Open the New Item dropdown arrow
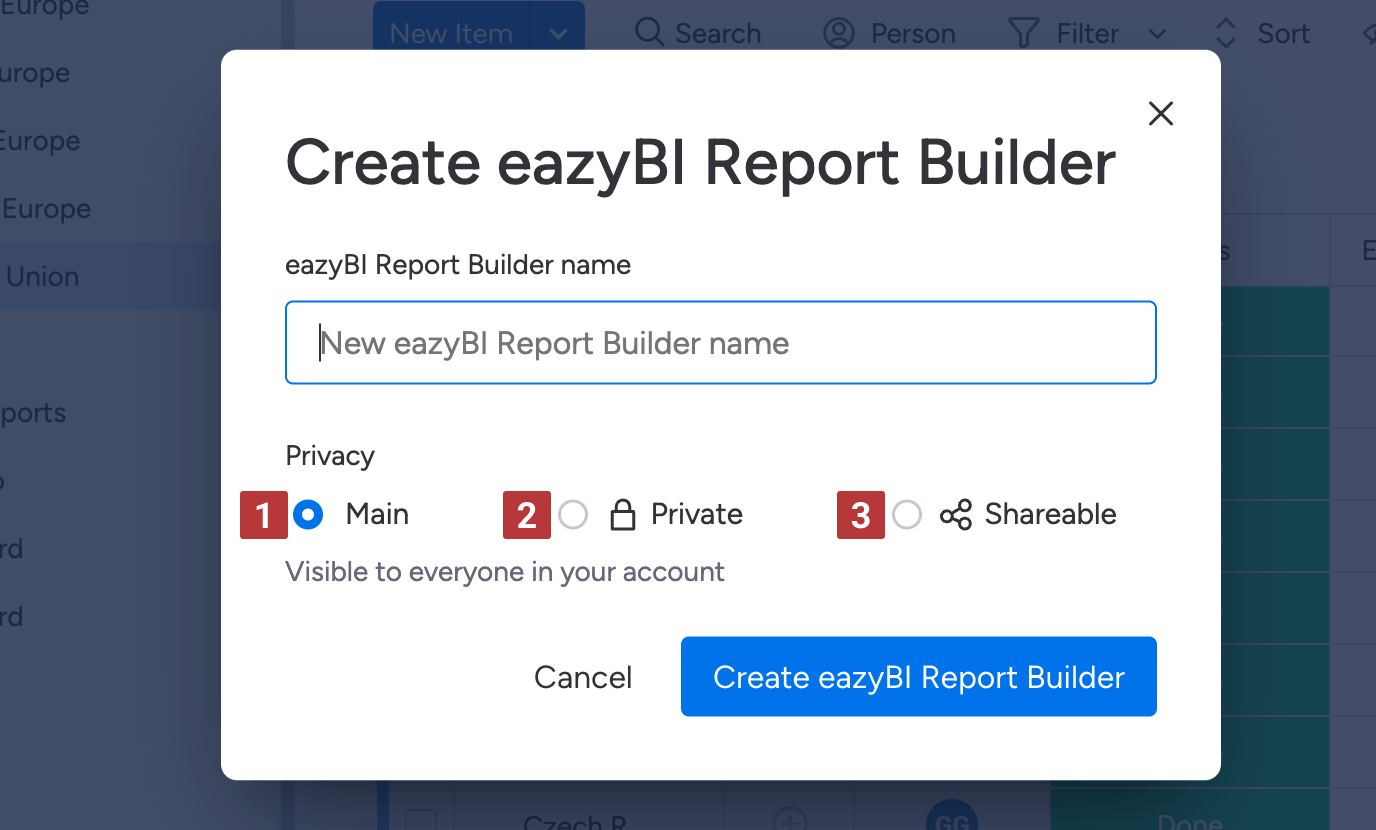 coord(558,33)
